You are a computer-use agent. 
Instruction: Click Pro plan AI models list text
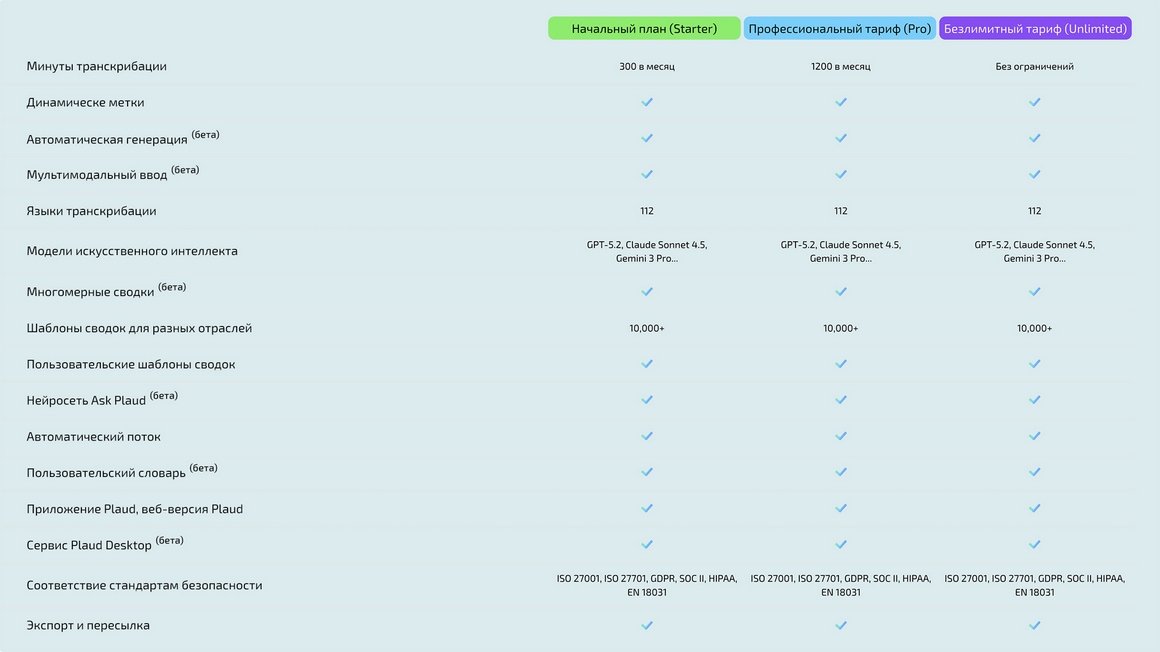tap(840, 252)
